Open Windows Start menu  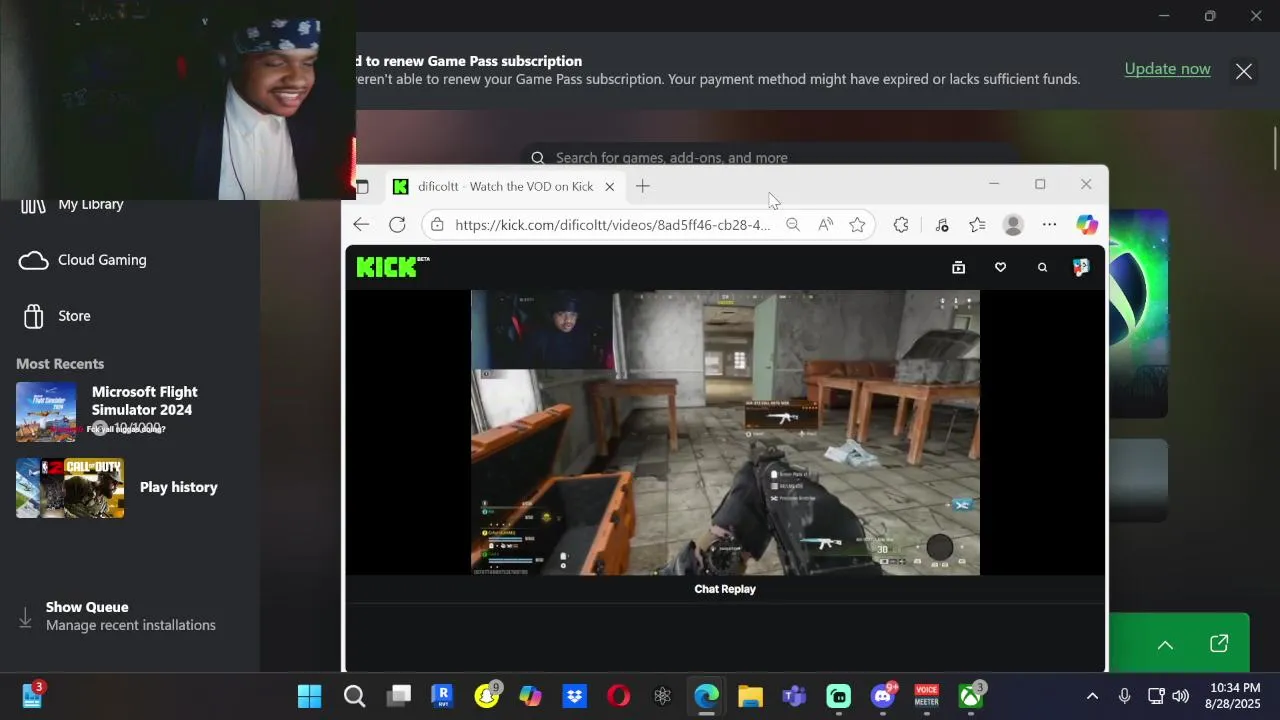[x=310, y=696]
